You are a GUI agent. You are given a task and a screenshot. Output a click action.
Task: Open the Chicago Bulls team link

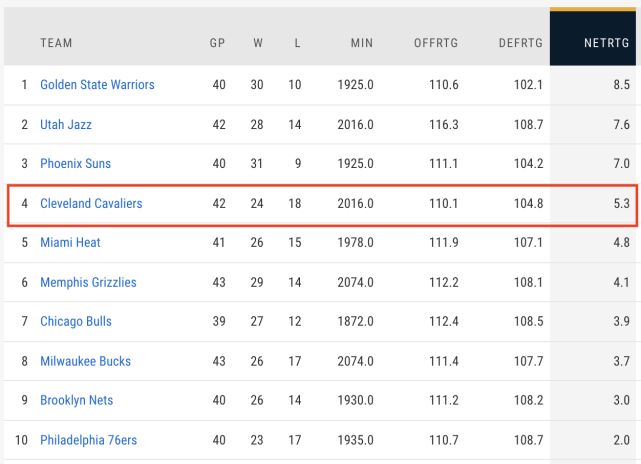pyautogui.click(x=76, y=321)
